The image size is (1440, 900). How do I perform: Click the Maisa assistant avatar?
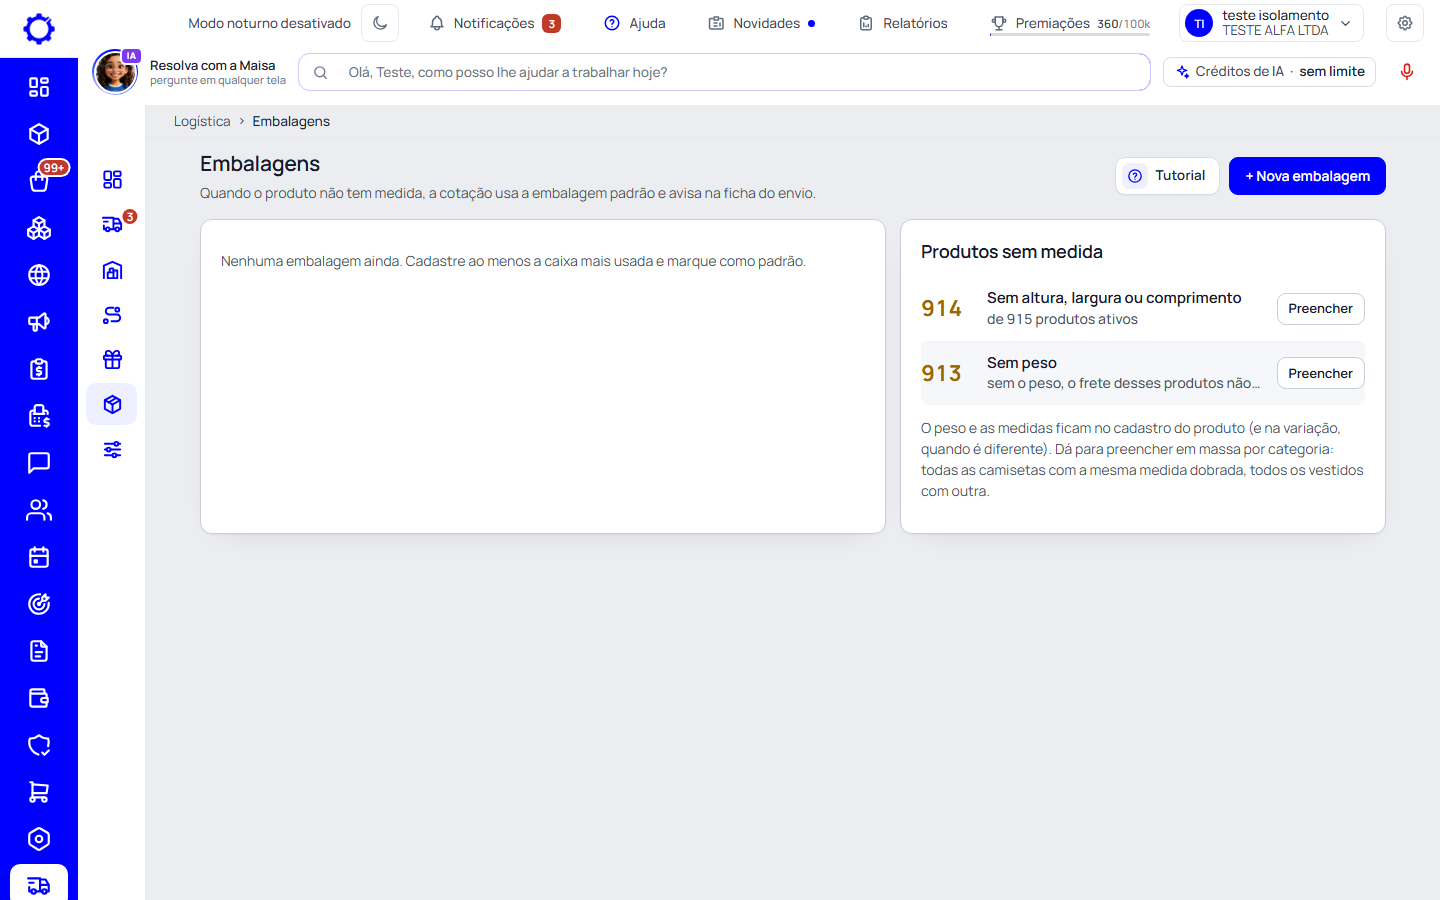[x=116, y=72]
